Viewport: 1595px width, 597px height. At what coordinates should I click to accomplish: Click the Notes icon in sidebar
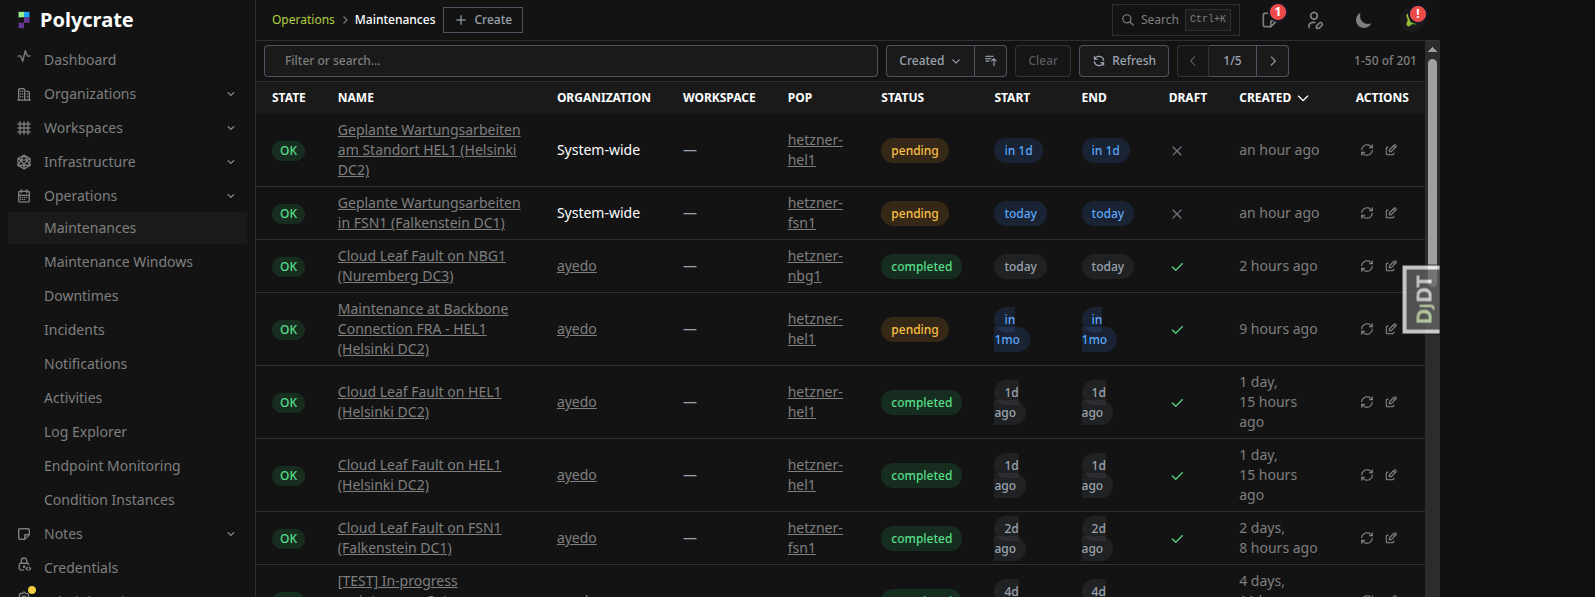[24, 534]
